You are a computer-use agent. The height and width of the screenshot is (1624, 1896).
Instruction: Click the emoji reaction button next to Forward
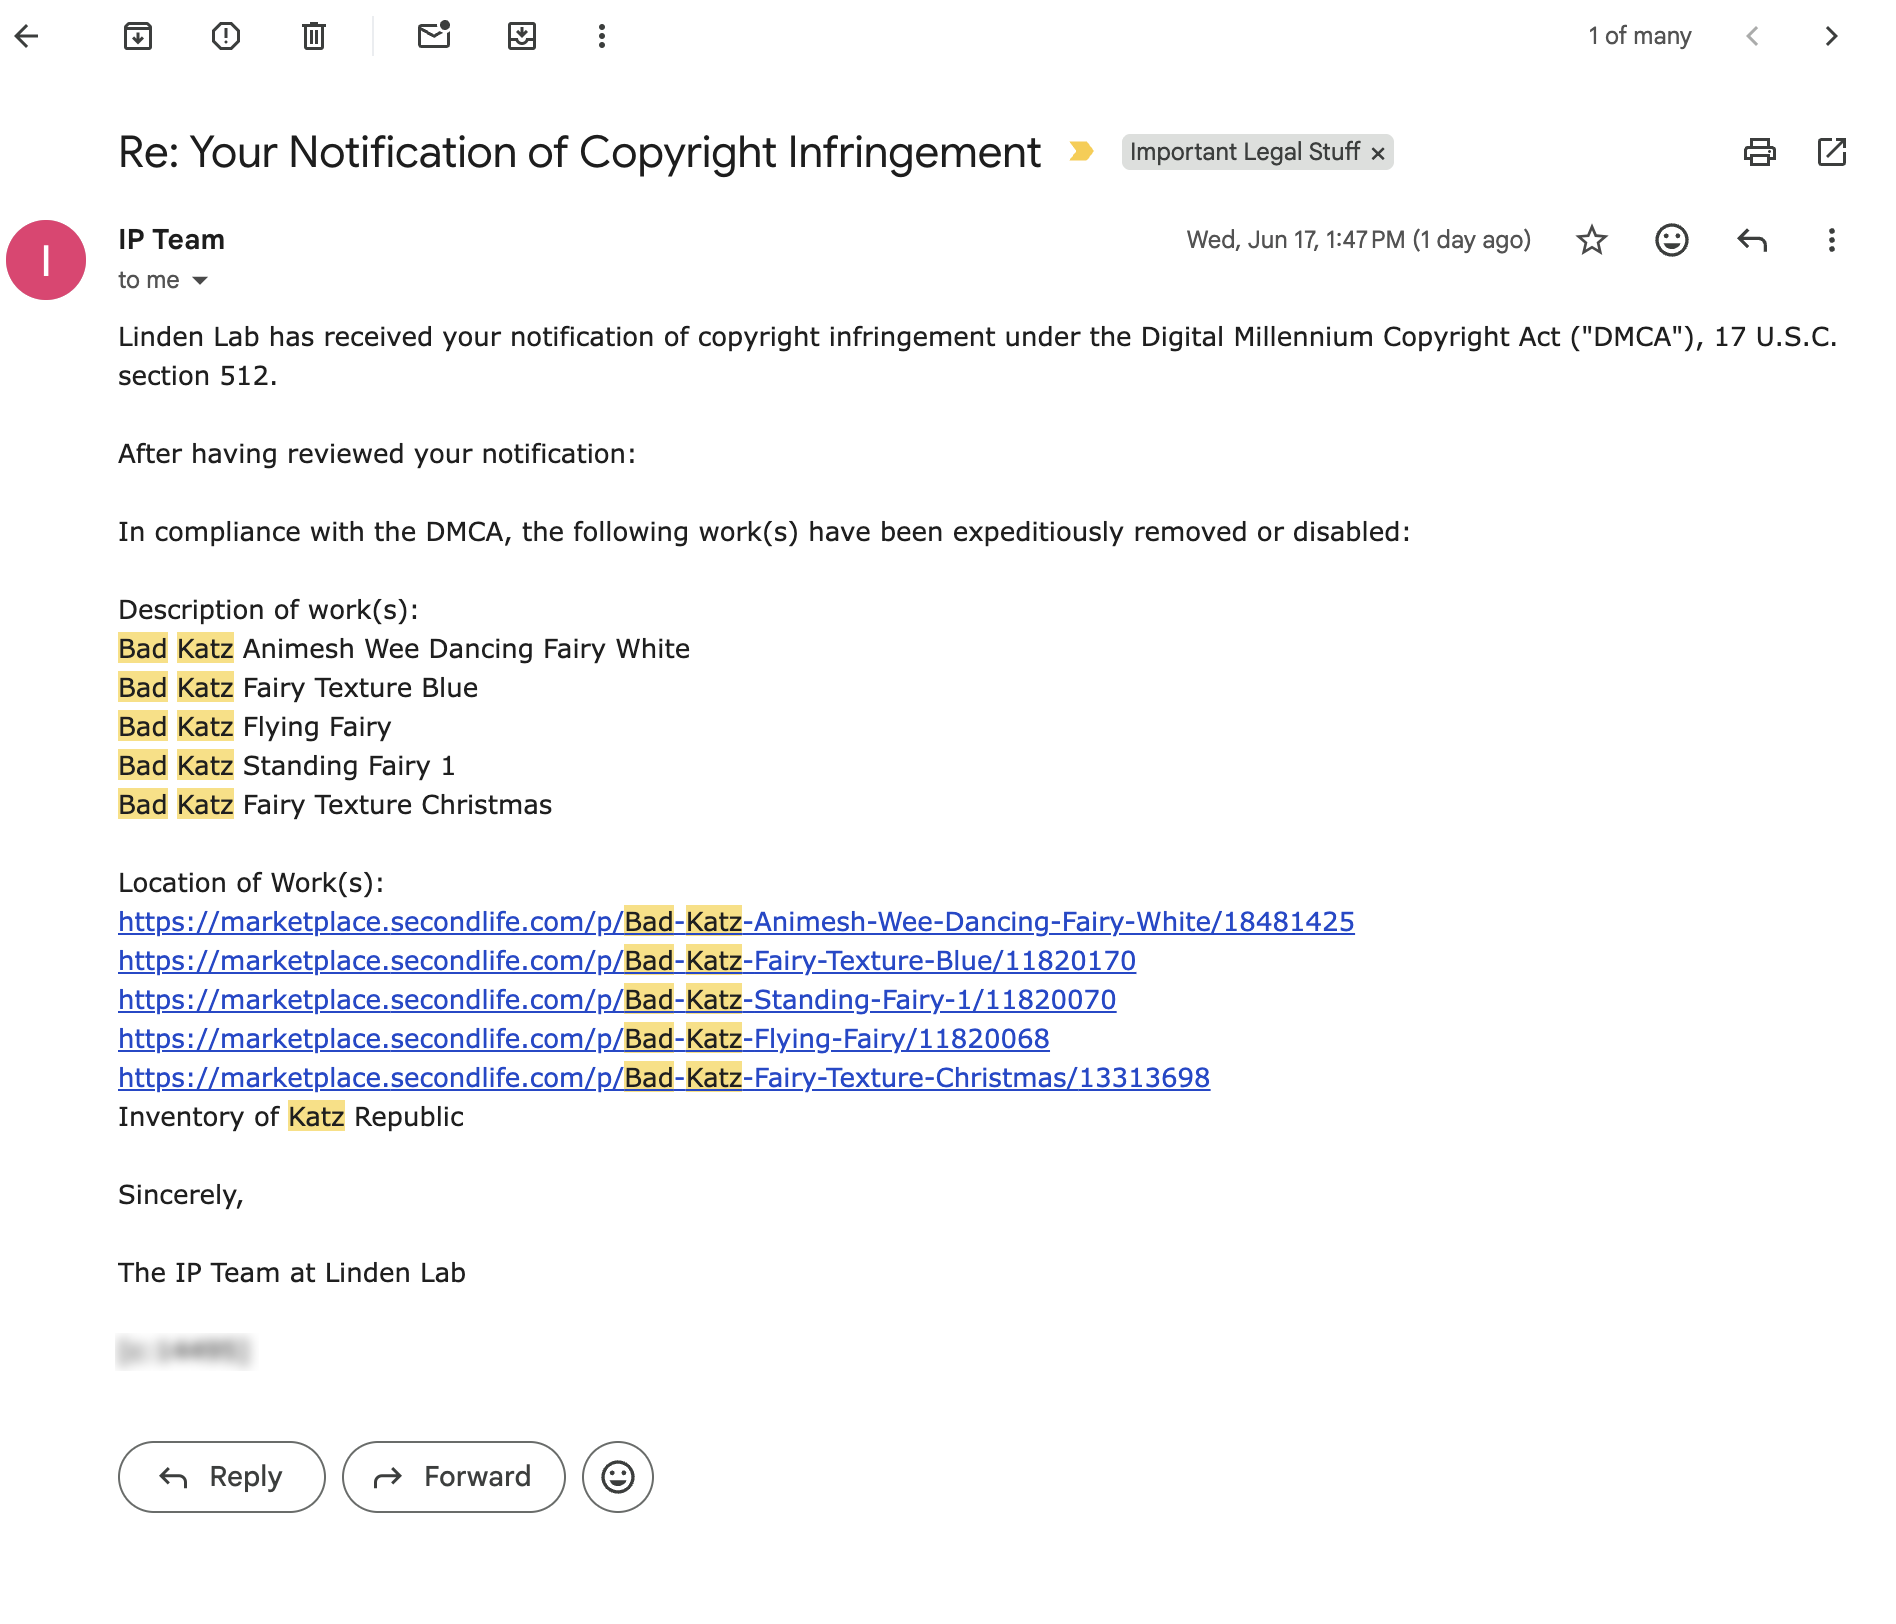click(x=618, y=1477)
